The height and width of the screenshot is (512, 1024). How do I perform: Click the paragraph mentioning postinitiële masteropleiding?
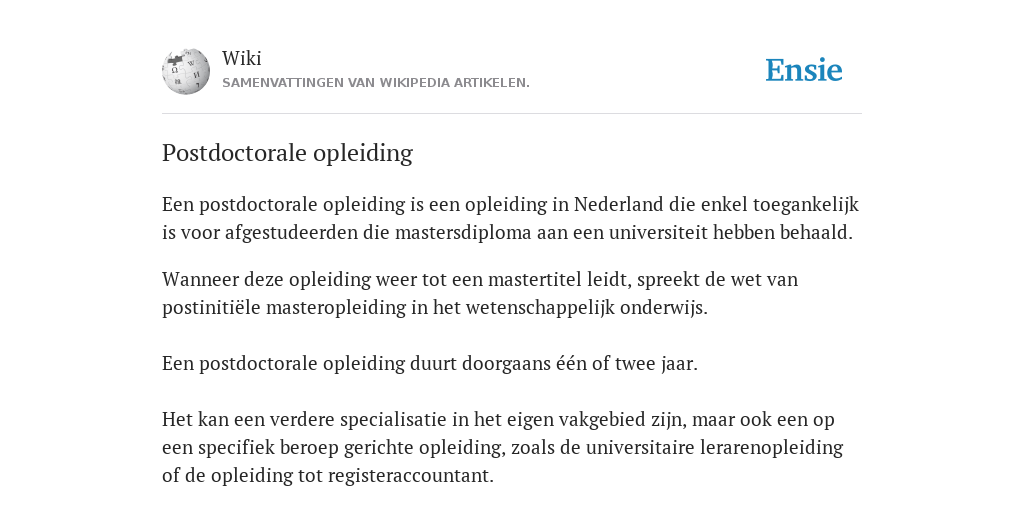480,293
